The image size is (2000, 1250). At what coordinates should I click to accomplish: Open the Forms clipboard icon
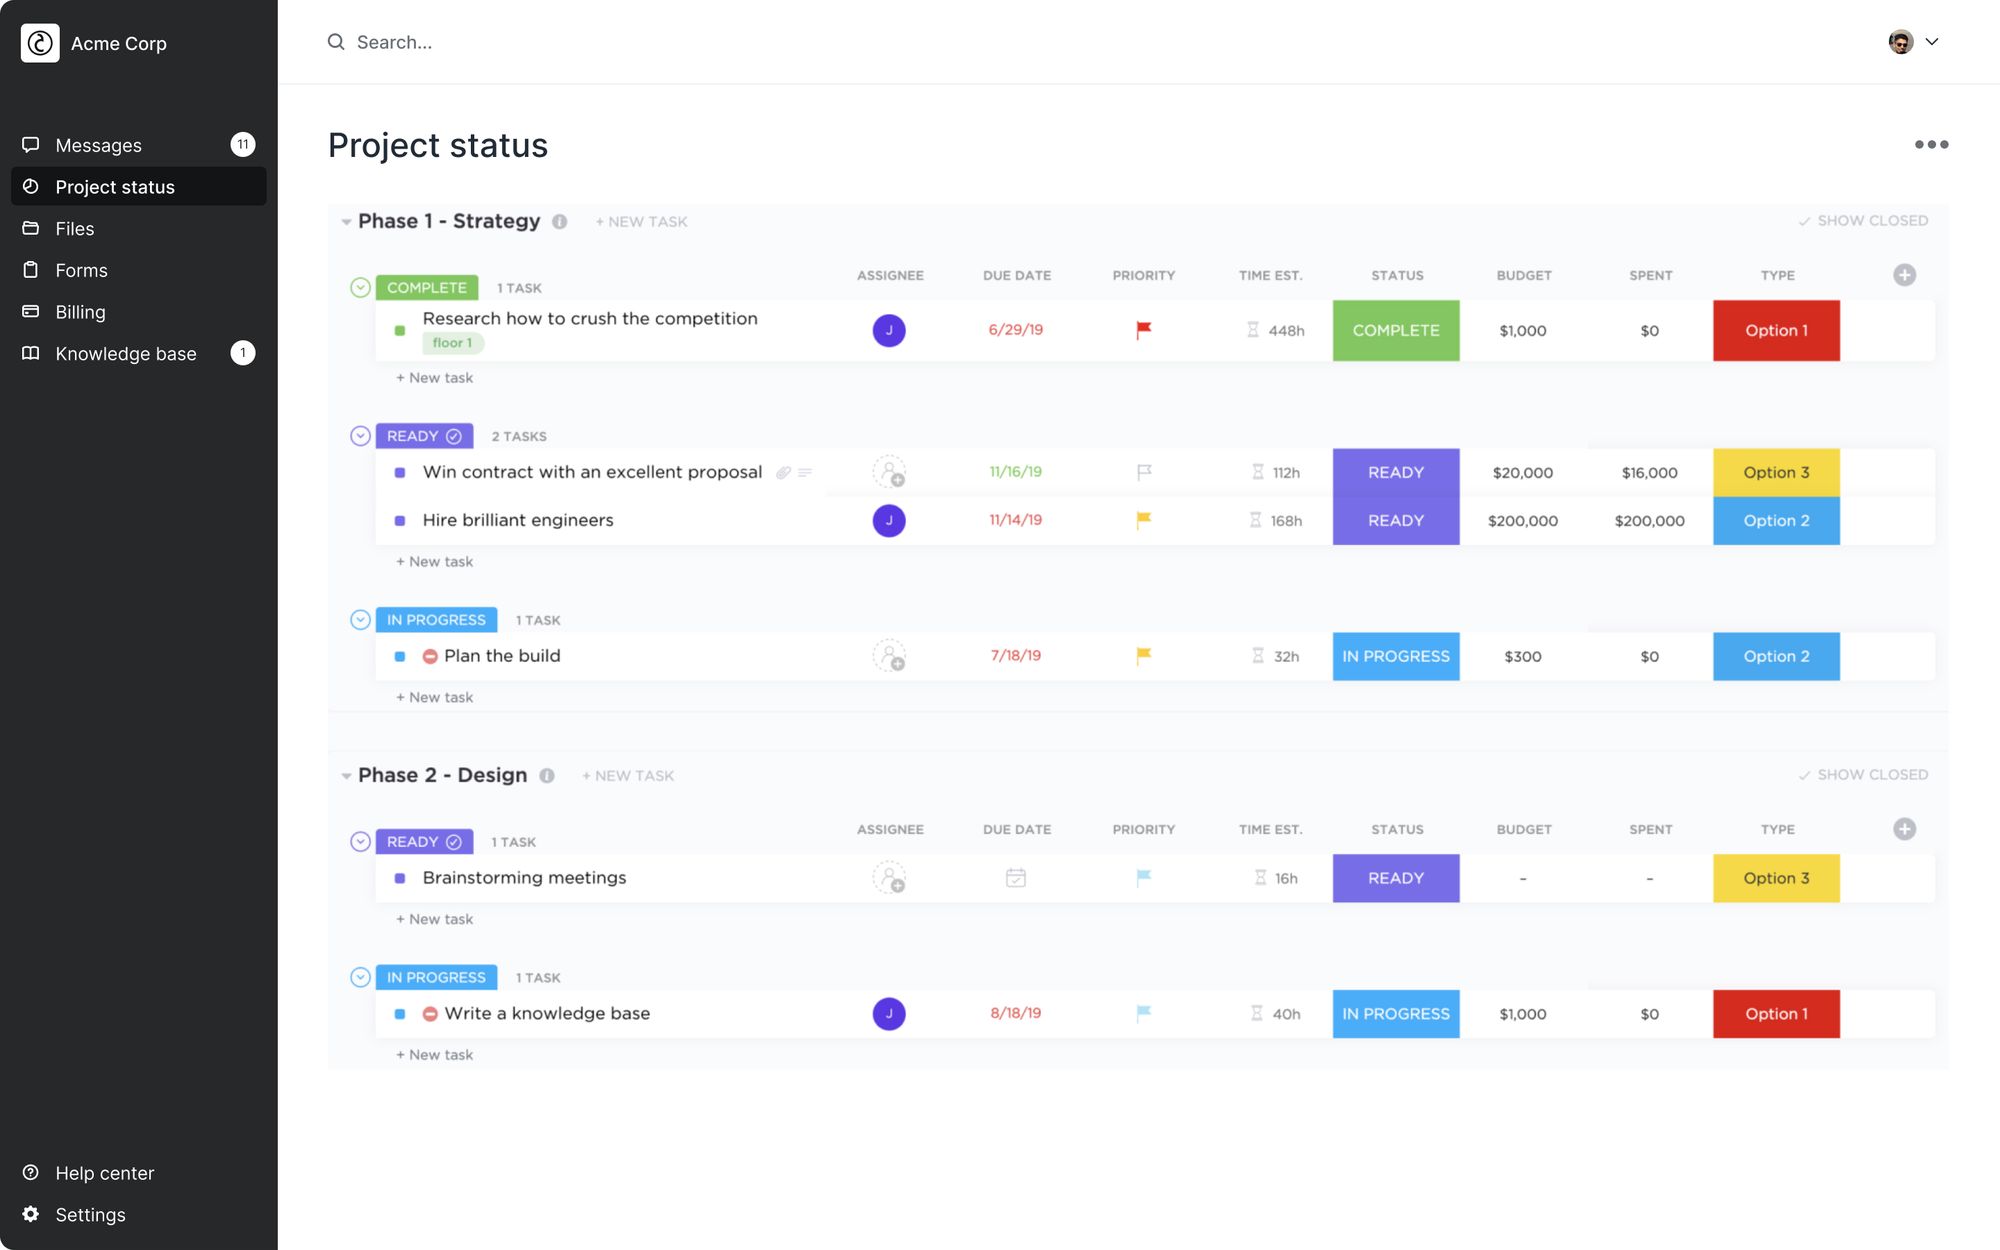coord(30,270)
